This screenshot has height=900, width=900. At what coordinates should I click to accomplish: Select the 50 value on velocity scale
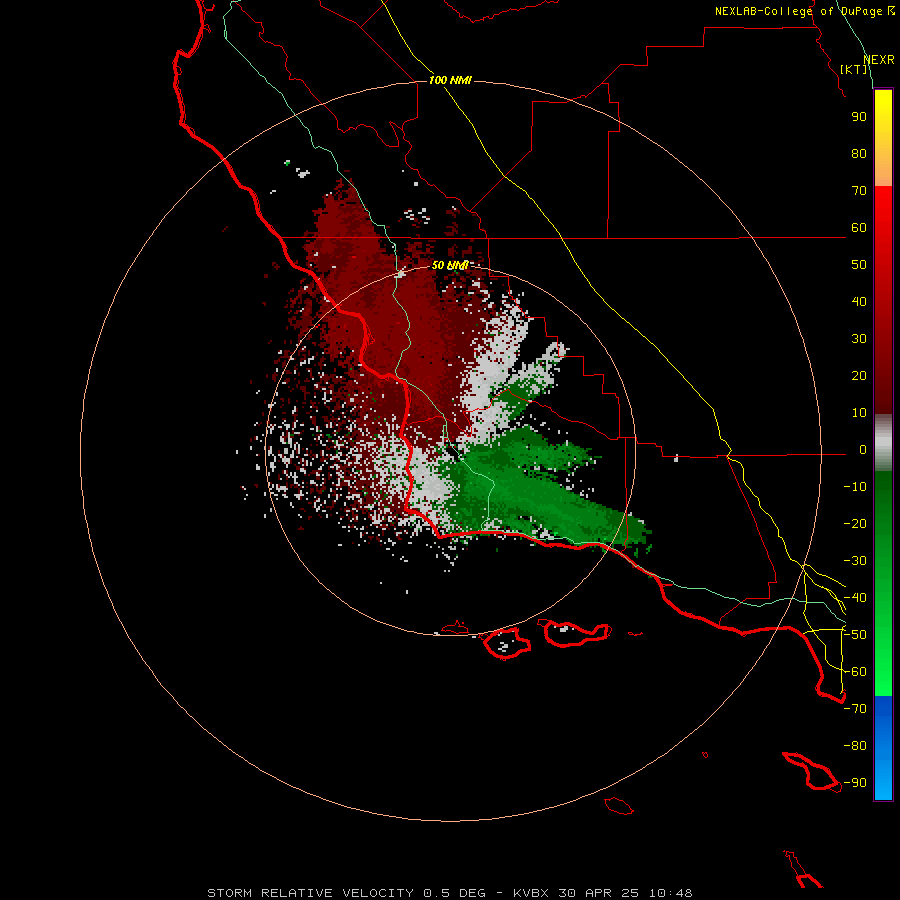[x=859, y=265]
